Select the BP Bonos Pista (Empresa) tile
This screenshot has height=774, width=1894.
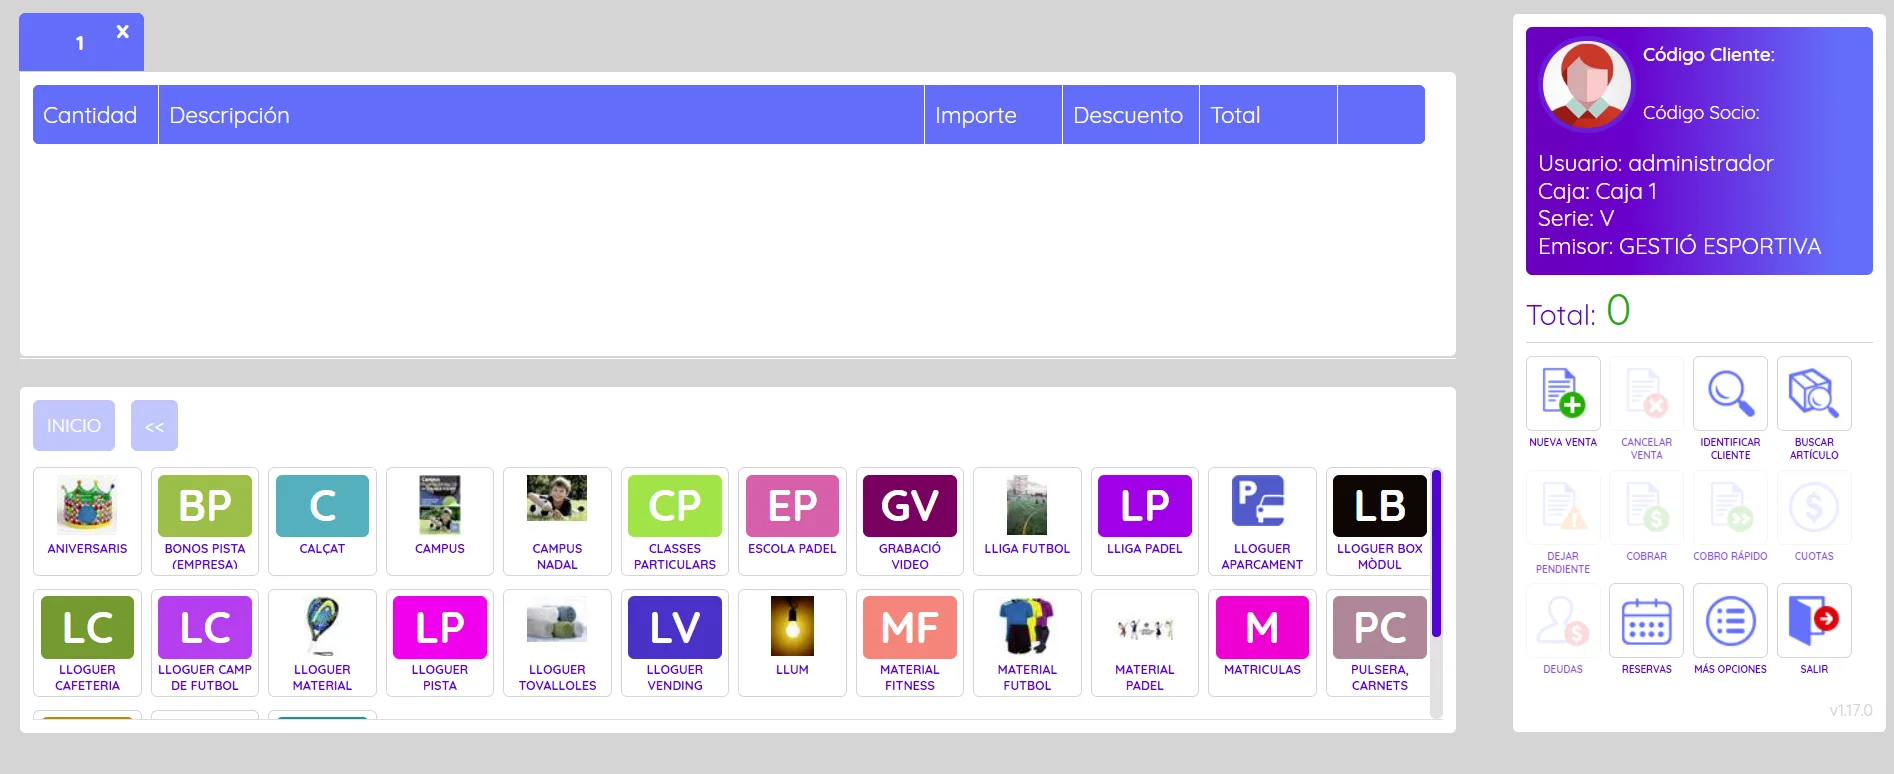(205, 521)
